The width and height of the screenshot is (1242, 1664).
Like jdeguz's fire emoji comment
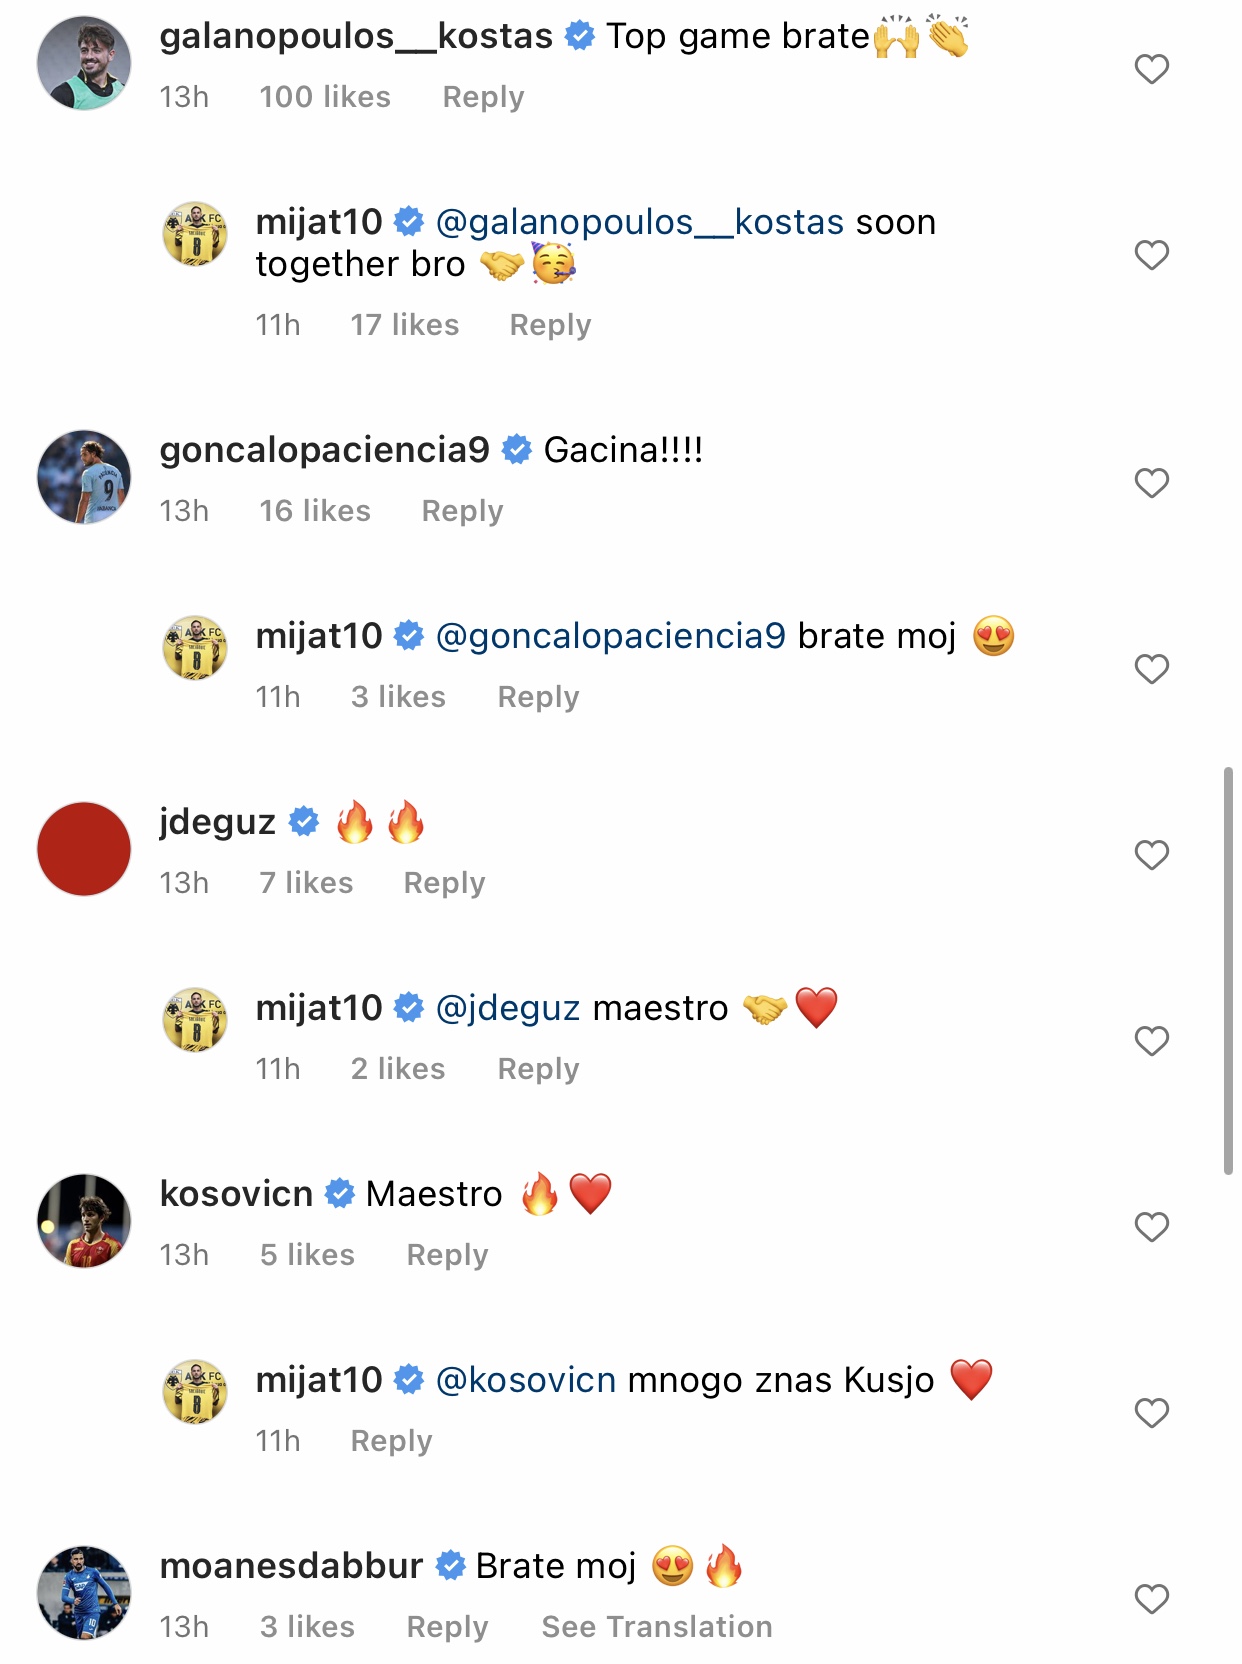pyautogui.click(x=1151, y=855)
